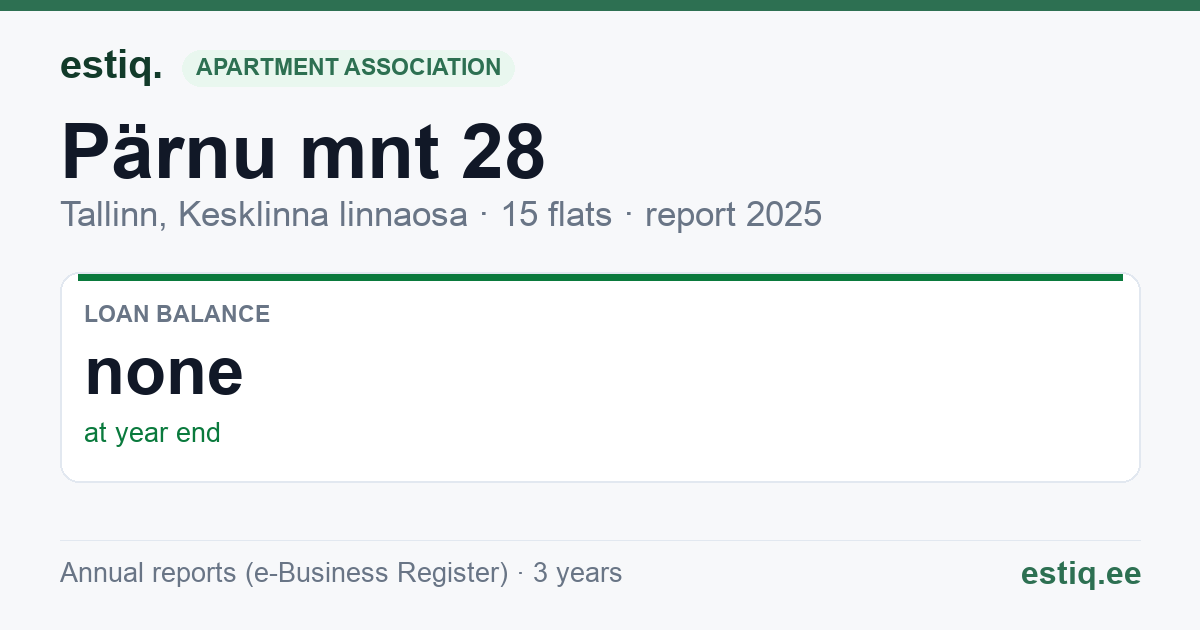Click the Pärnu mnt 28 heading
The height and width of the screenshot is (630, 1200).
click(x=303, y=151)
